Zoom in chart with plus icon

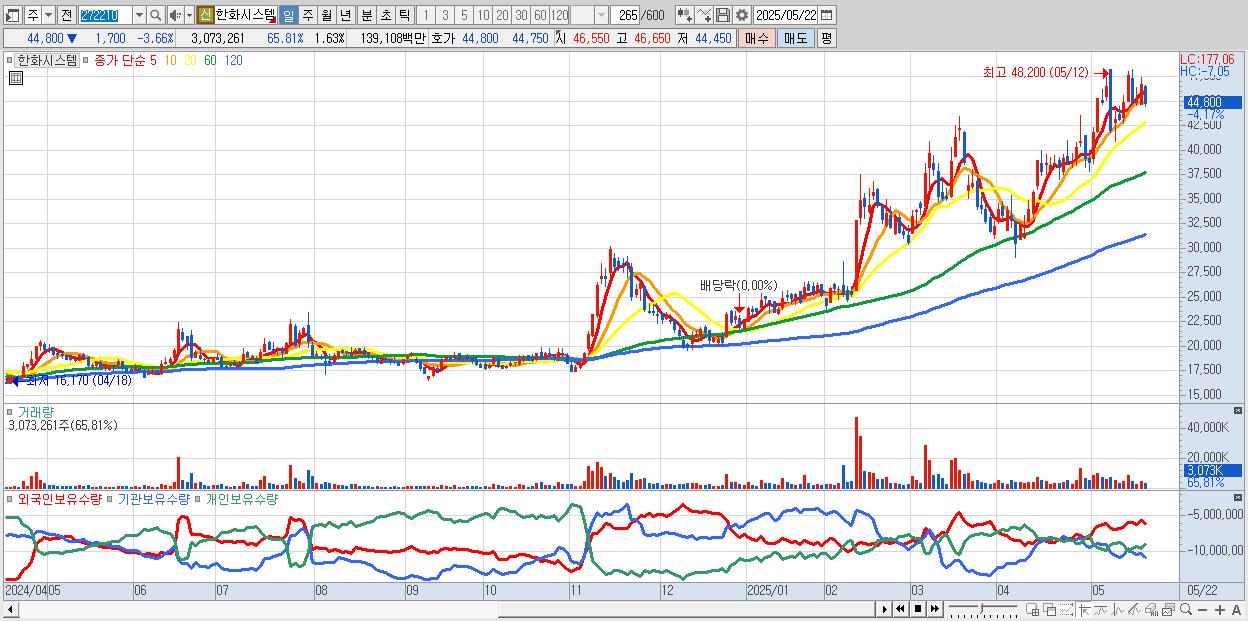[1220, 609]
